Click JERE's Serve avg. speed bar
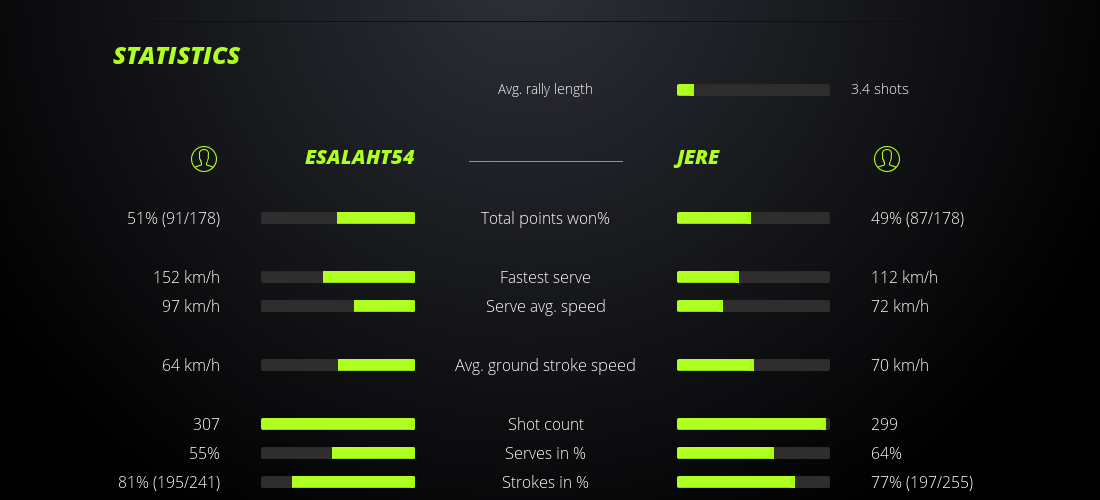 [x=753, y=306]
